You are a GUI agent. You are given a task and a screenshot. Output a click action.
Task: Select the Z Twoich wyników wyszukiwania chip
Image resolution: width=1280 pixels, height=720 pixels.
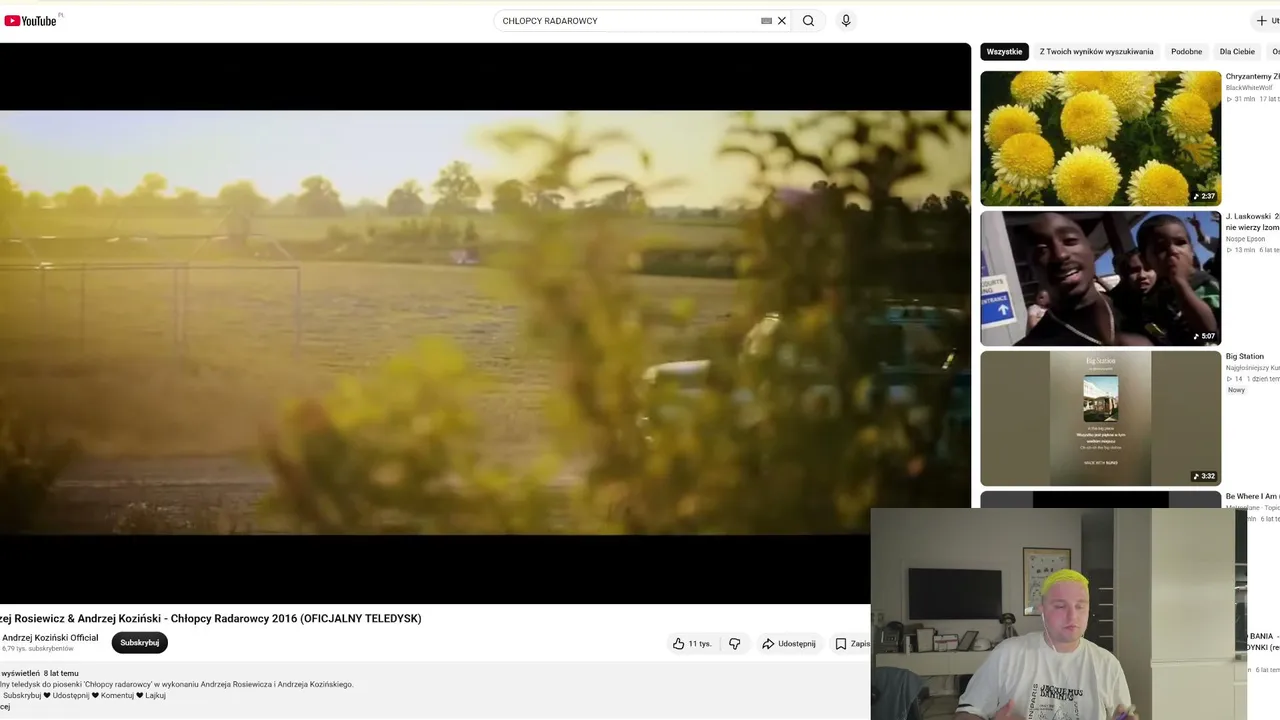coord(1096,52)
